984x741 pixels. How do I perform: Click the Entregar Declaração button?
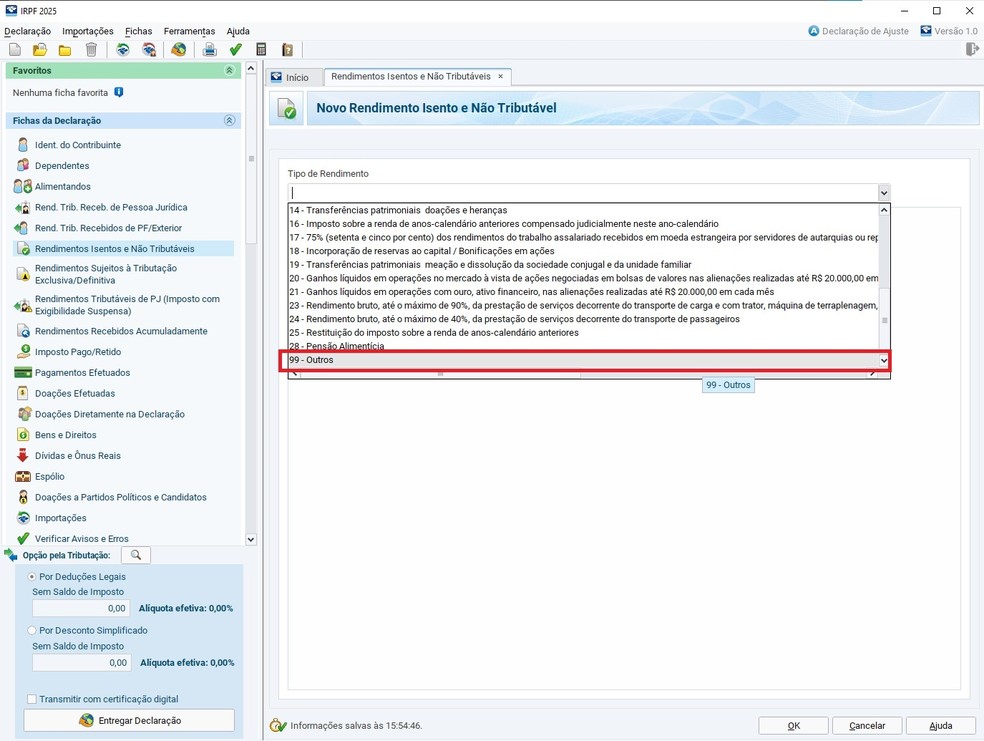pos(129,720)
